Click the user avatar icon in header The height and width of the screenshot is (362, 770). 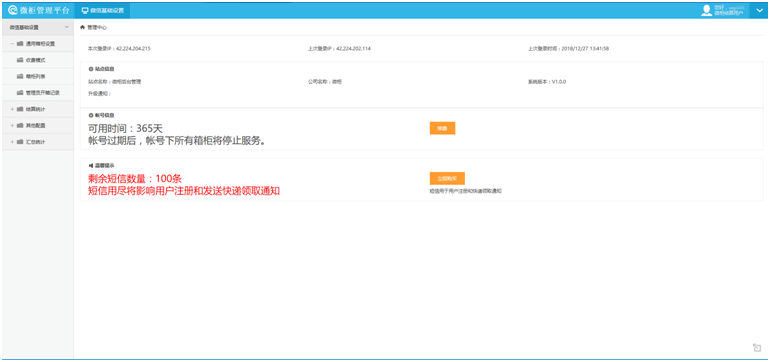tap(706, 10)
